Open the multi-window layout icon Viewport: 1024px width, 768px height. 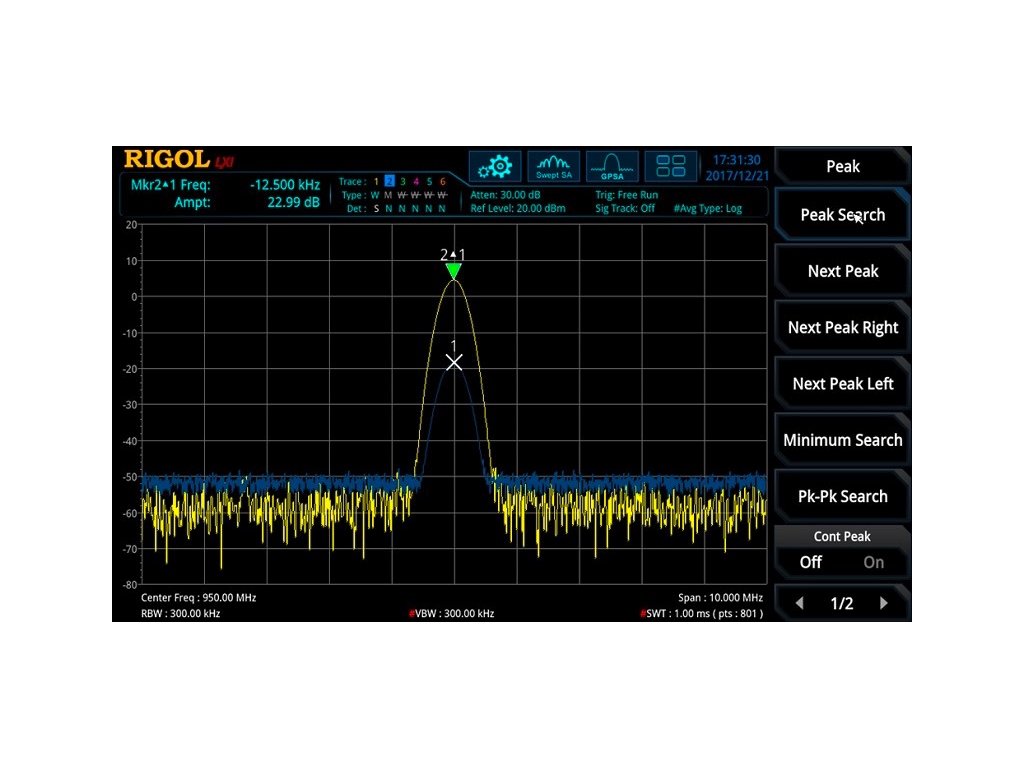click(671, 166)
